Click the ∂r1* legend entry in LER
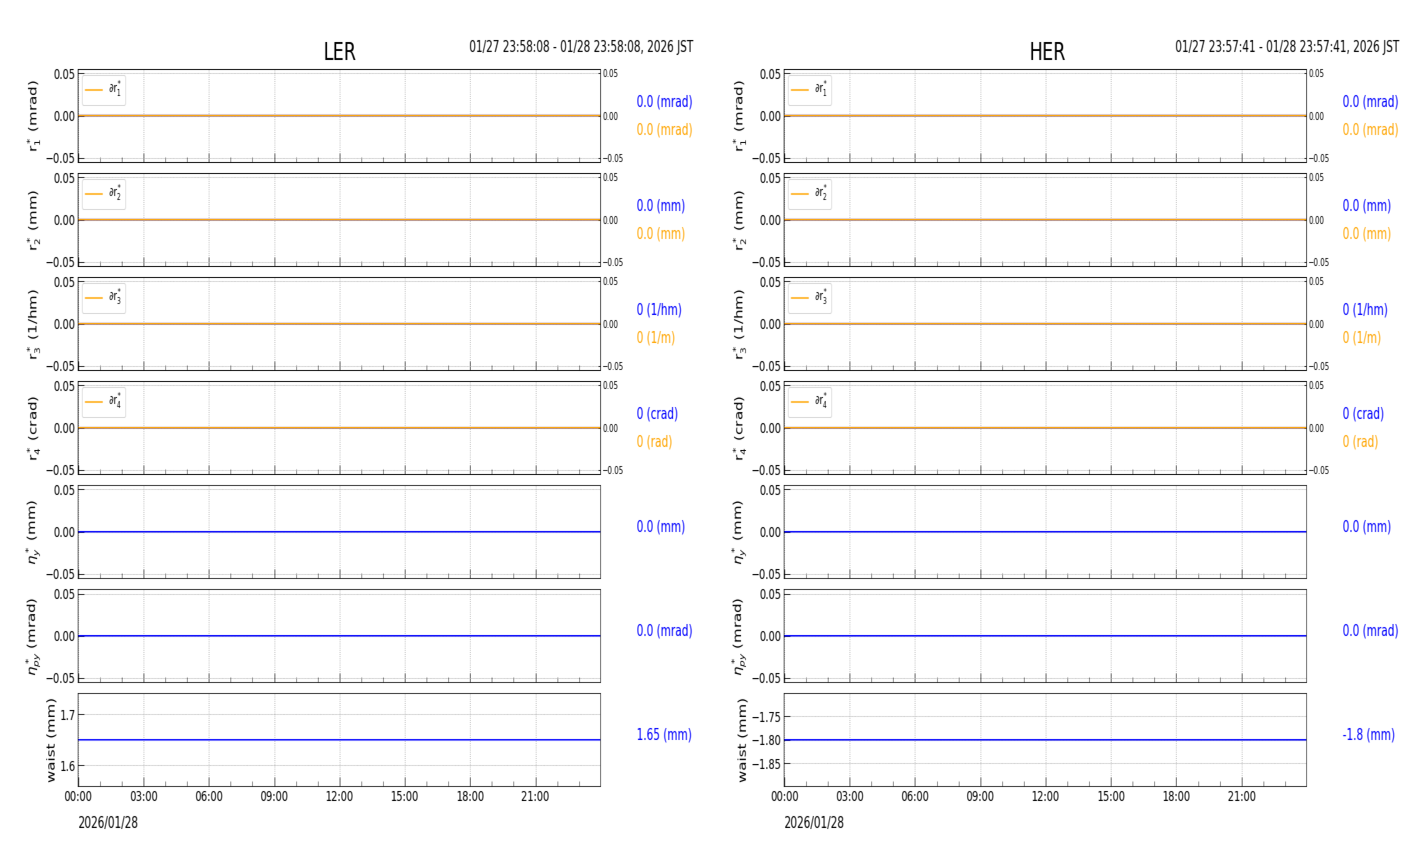This screenshot has width=1412, height=864. click(104, 90)
